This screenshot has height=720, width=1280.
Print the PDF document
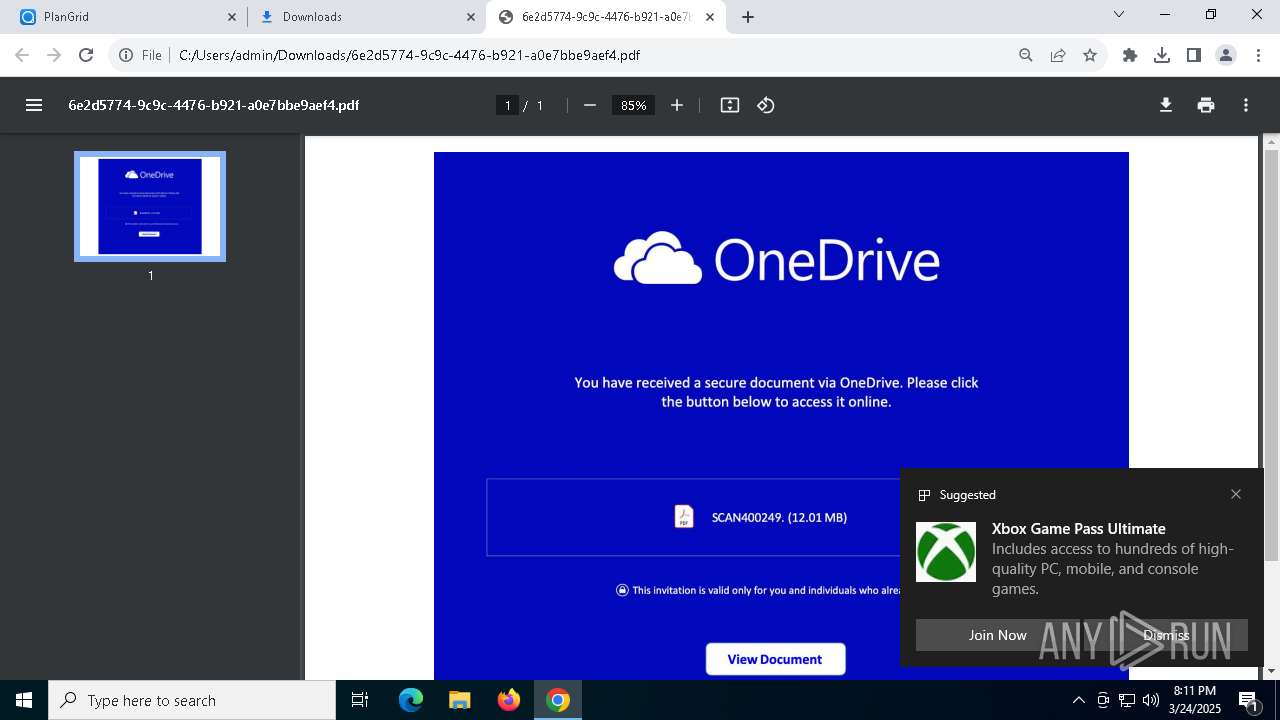pos(1206,105)
